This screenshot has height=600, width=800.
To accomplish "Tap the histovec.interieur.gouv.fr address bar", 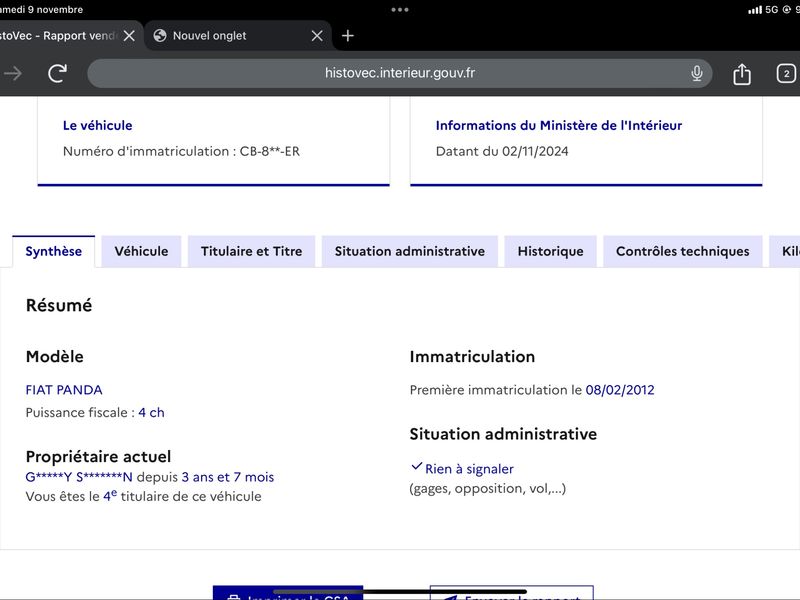I will pyautogui.click(x=399, y=73).
